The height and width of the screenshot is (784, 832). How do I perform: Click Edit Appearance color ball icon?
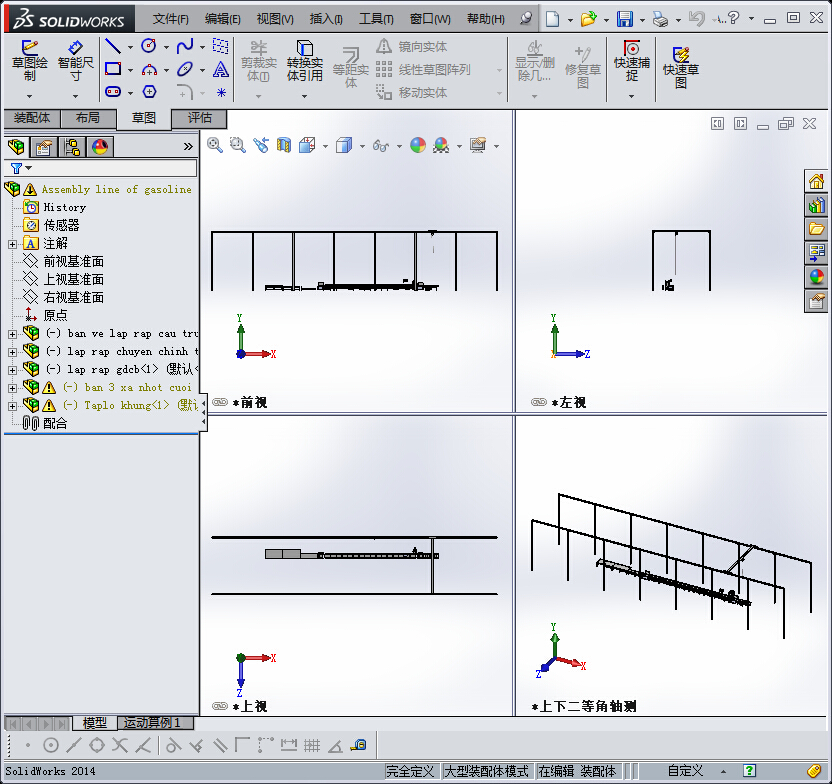click(418, 145)
